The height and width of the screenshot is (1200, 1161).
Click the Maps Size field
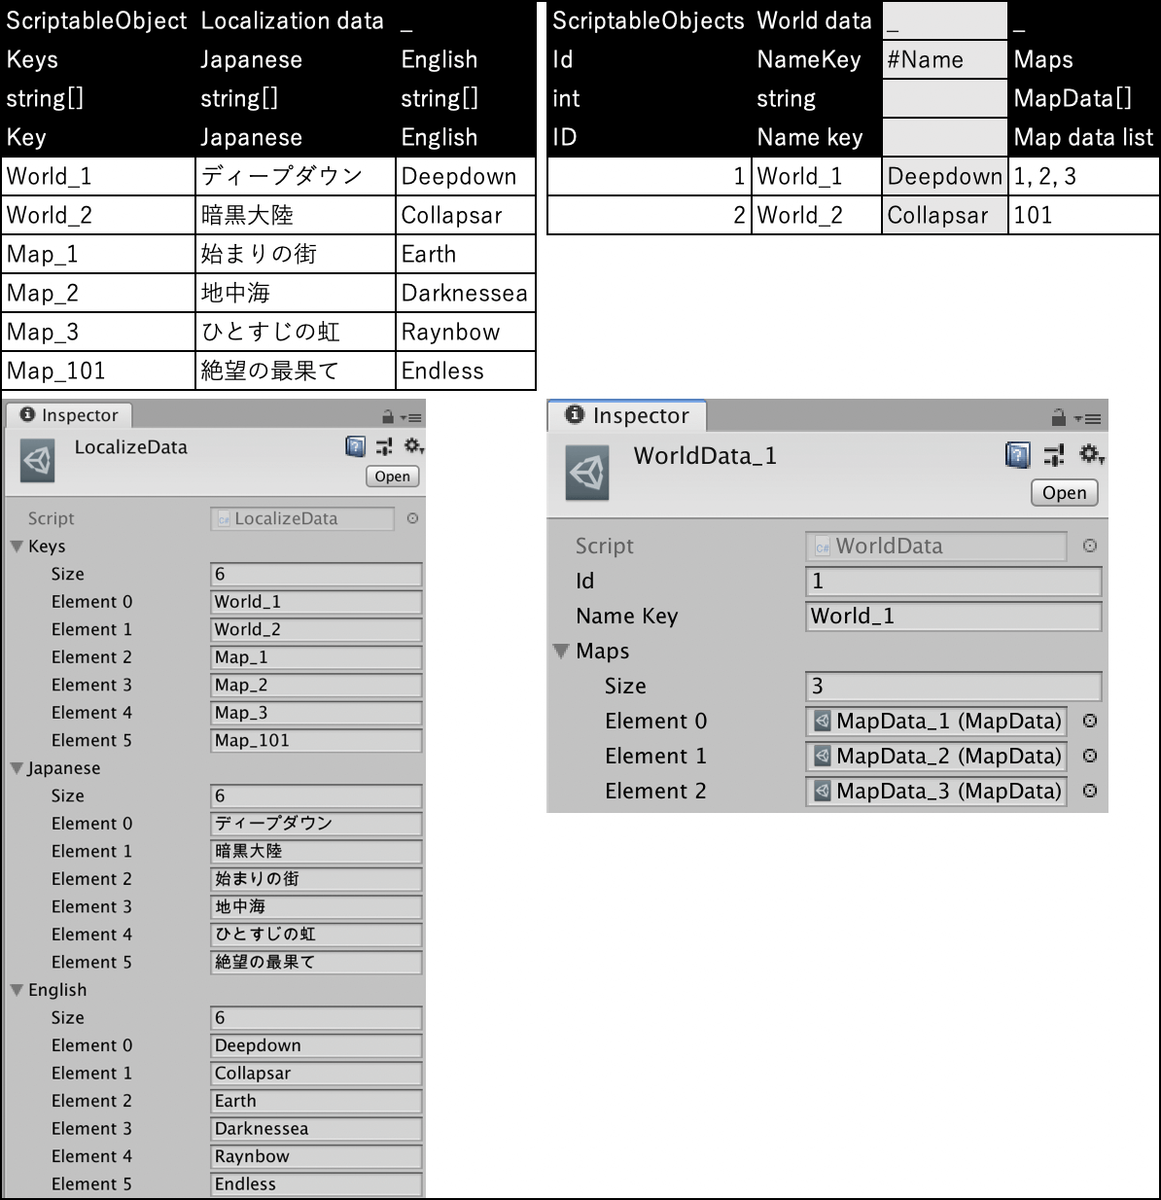point(954,686)
